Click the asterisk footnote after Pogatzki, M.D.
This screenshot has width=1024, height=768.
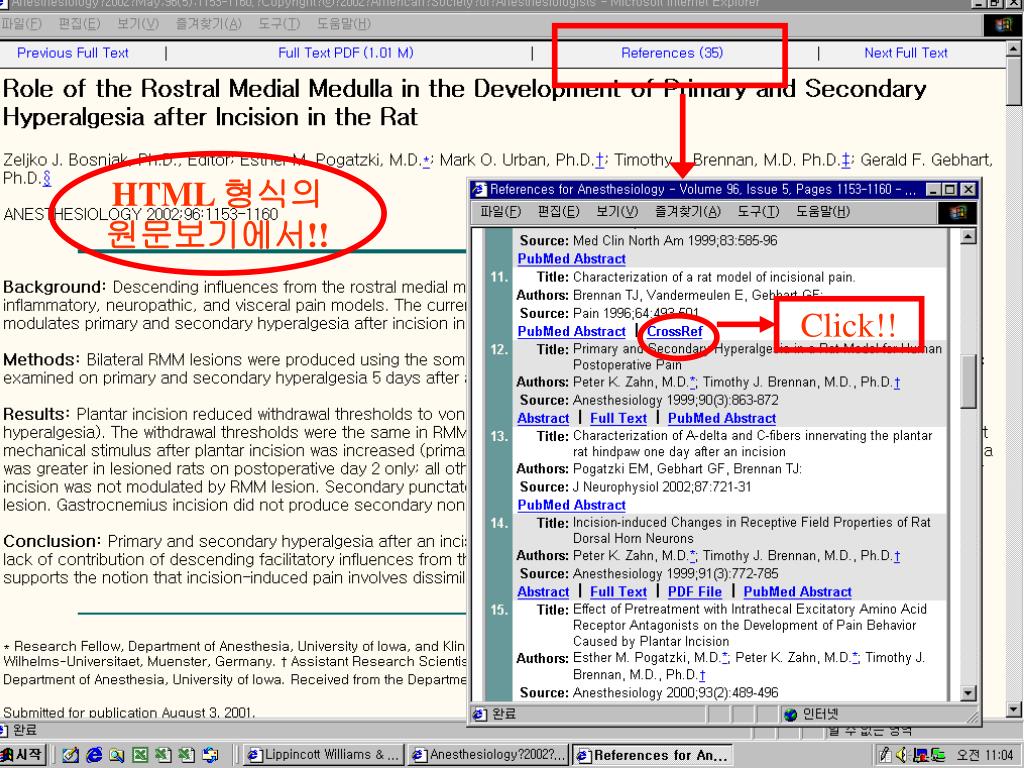pos(426,160)
